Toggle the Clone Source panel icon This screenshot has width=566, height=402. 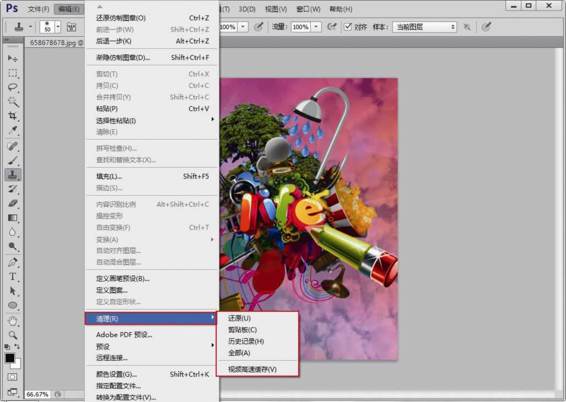click(x=71, y=27)
